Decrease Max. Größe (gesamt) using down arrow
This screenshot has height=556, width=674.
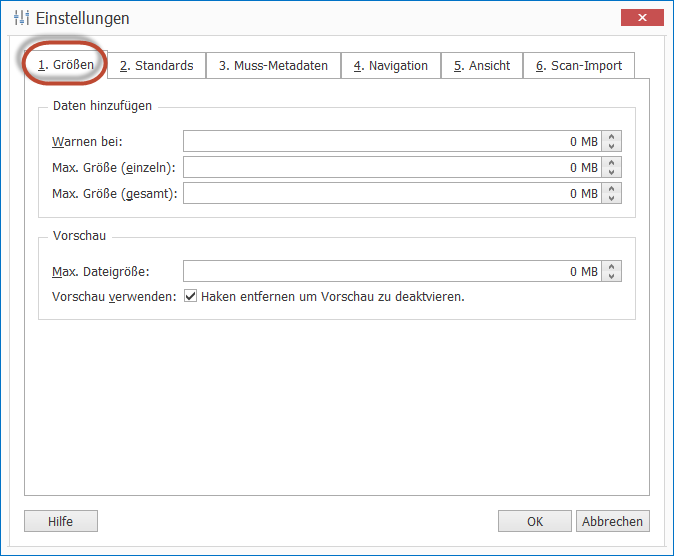613,198
